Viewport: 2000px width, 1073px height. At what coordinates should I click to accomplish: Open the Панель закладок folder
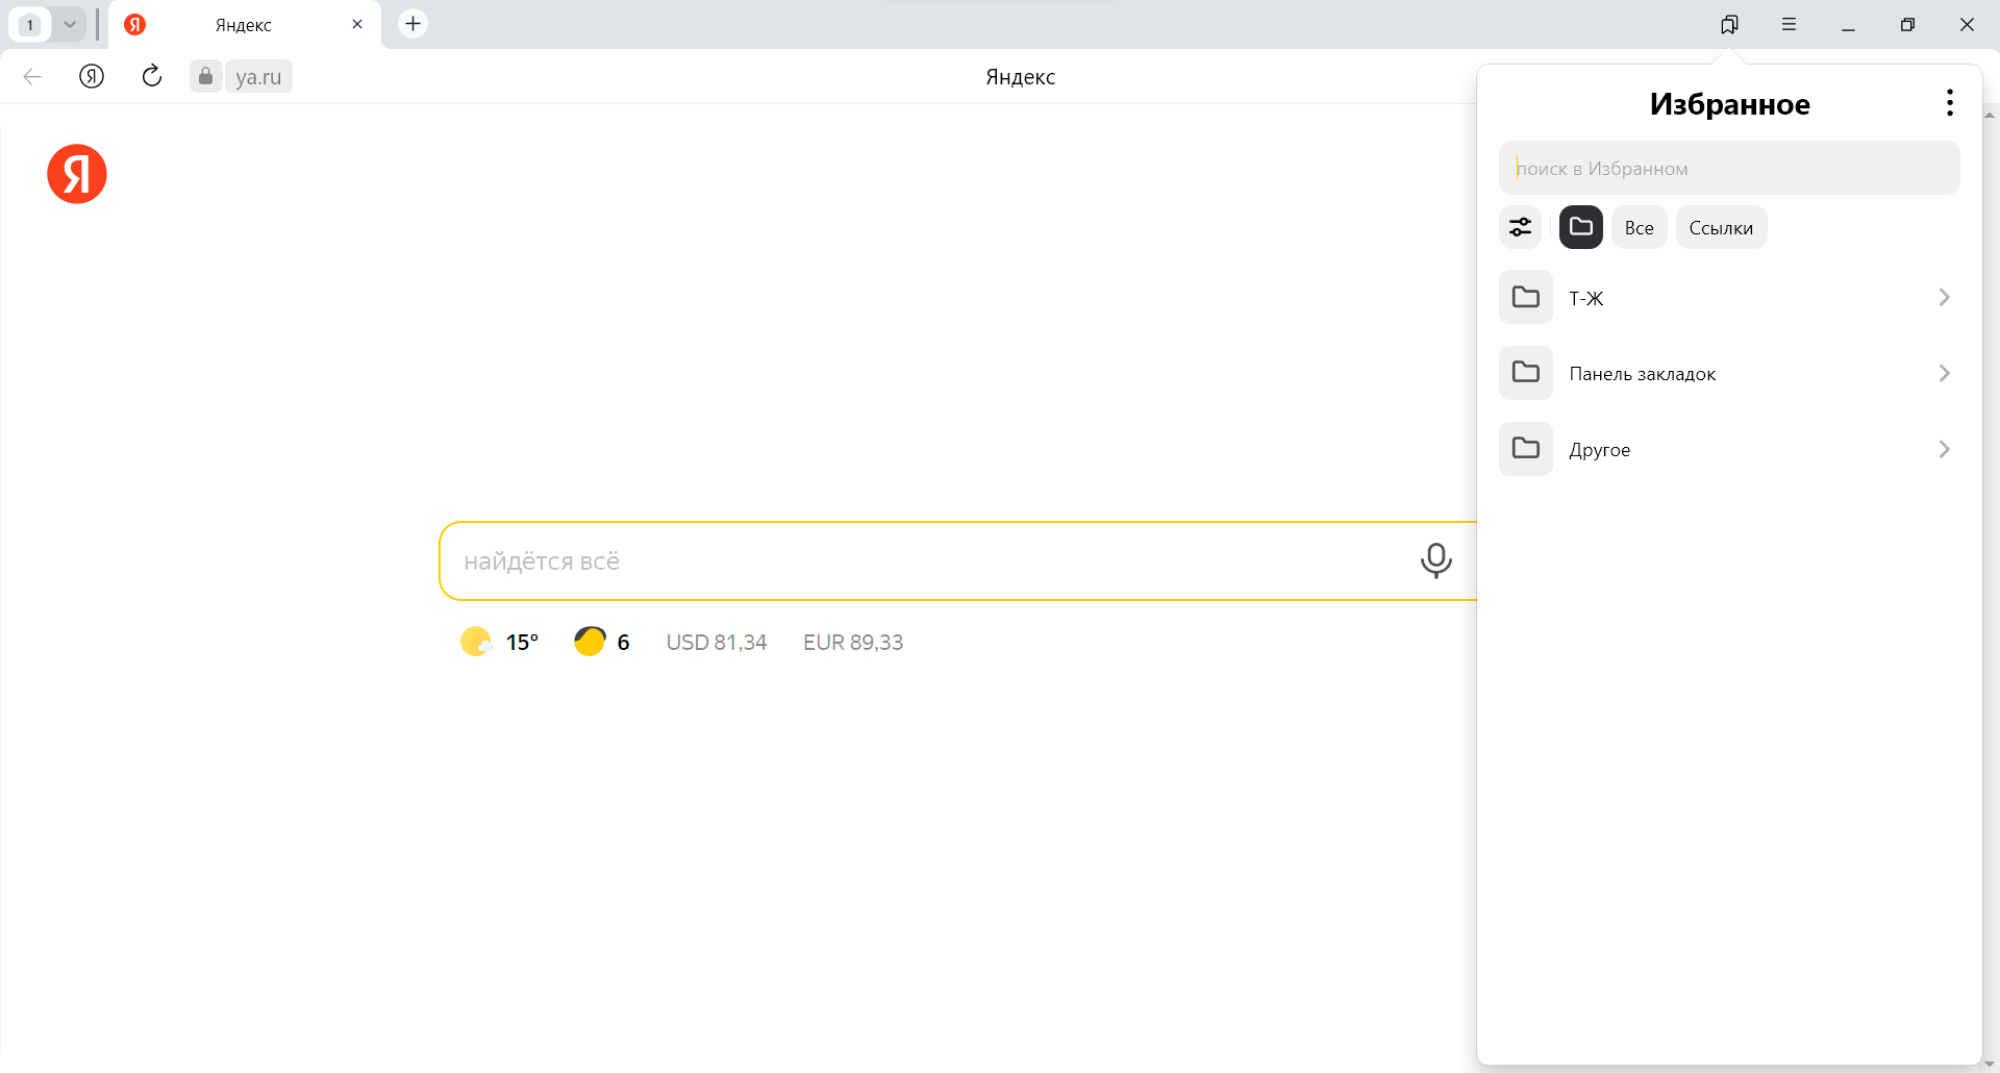coord(1729,373)
